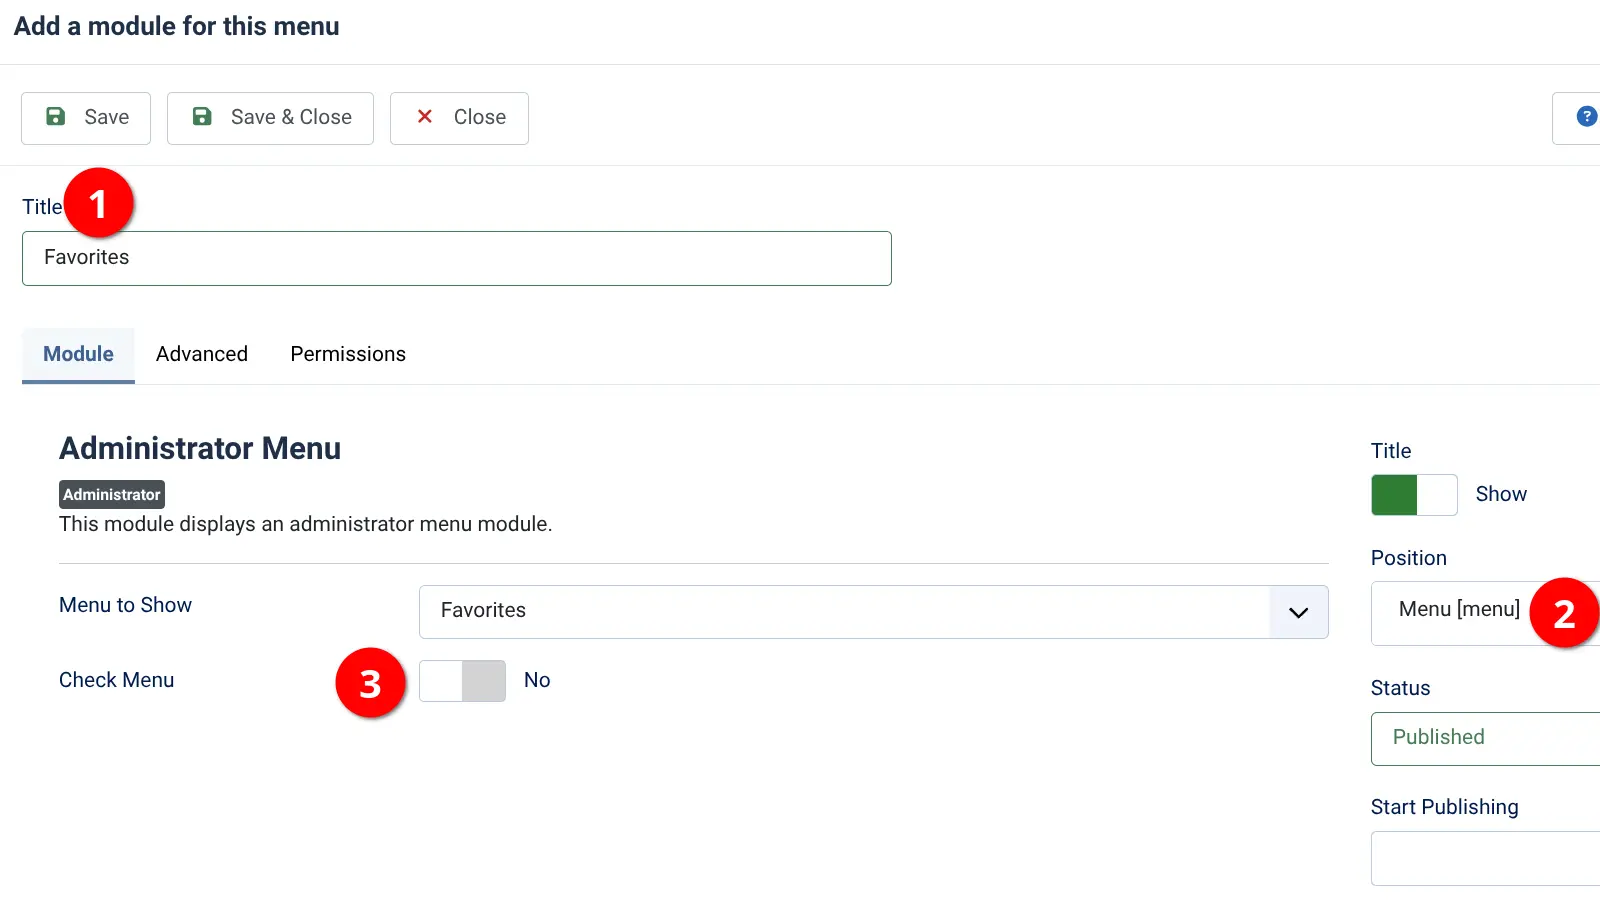Click the Save button
This screenshot has width=1600, height=900.
point(85,117)
